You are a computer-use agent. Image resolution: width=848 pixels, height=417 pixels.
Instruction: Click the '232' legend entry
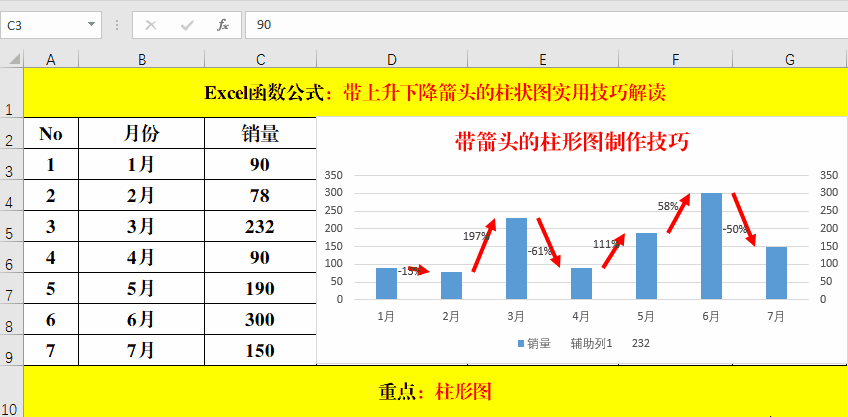(641, 343)
